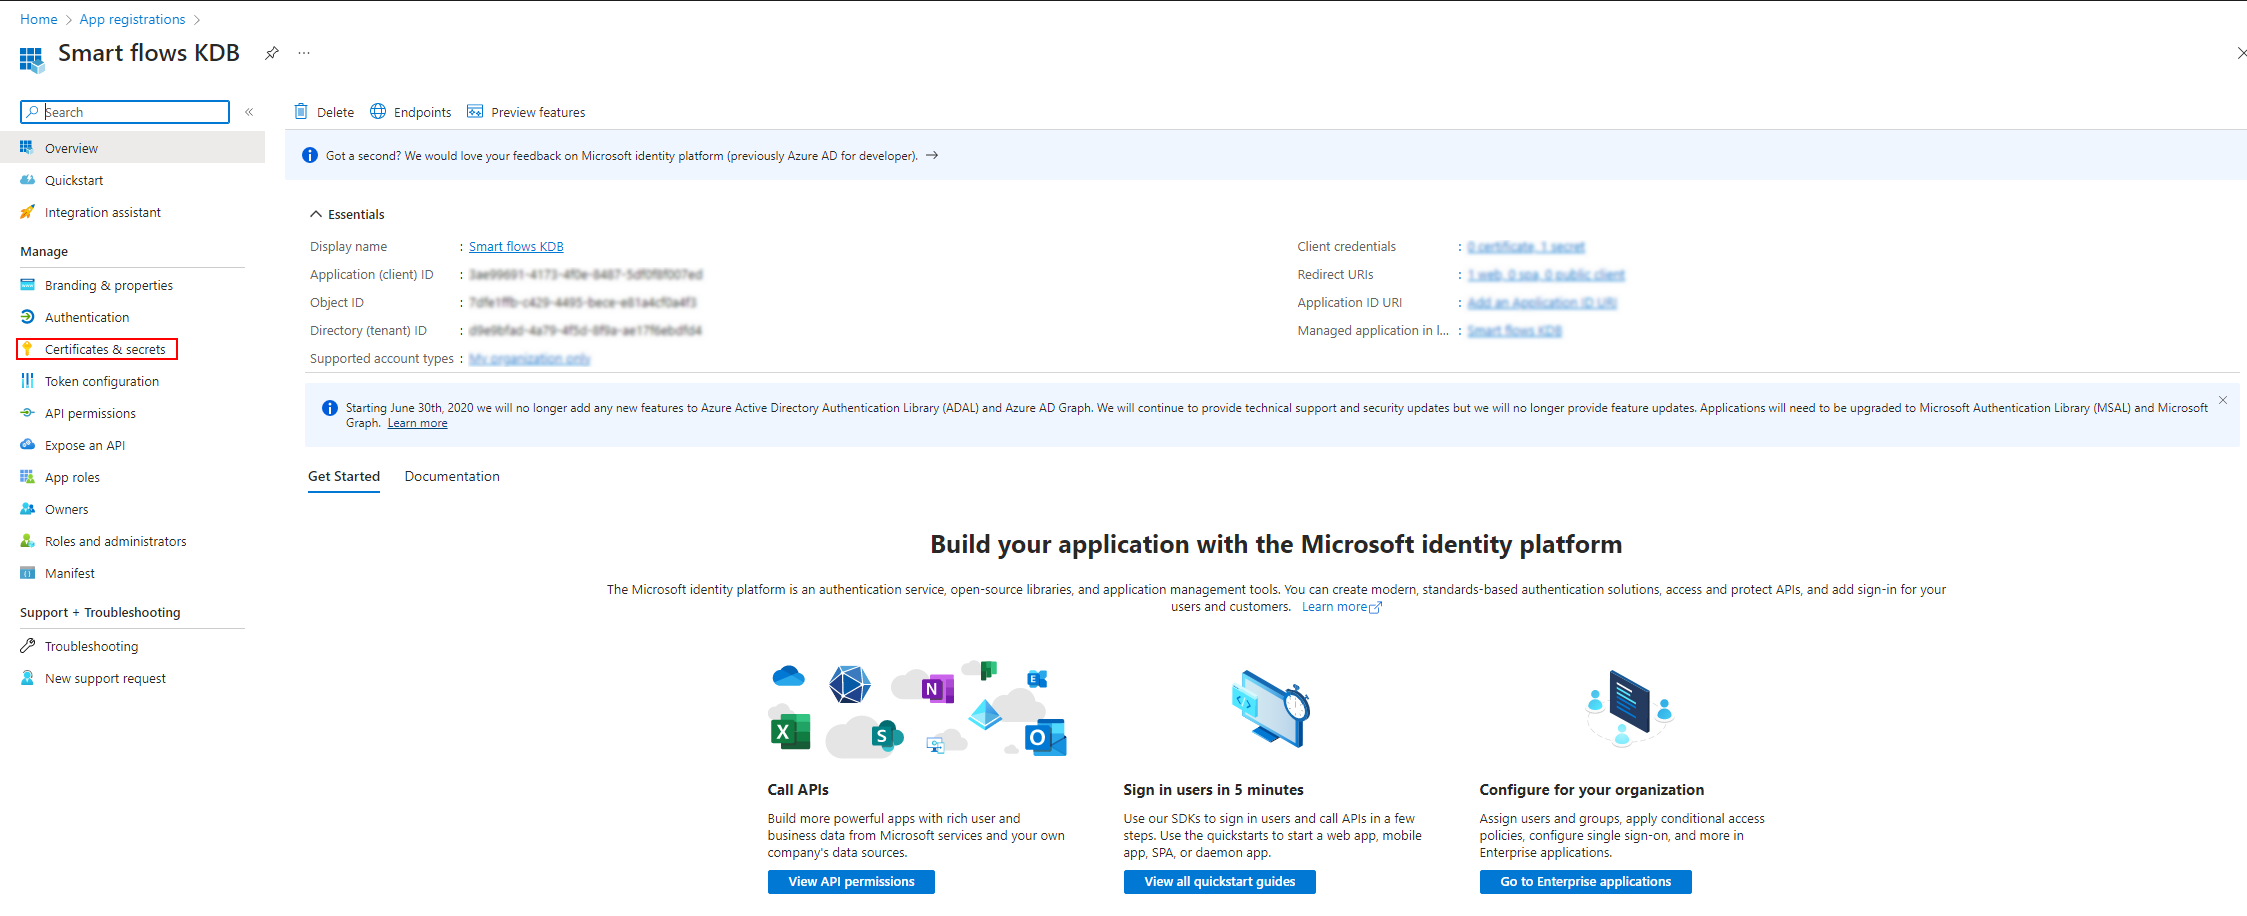Click the Preview features icon
2247x916 pixels.
(475, 111)
